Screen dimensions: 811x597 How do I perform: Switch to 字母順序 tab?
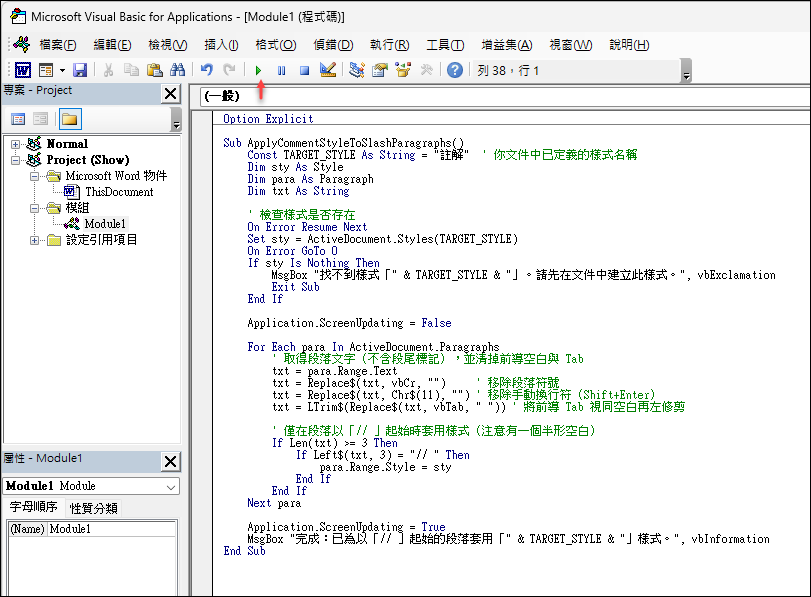click(34, 507)
